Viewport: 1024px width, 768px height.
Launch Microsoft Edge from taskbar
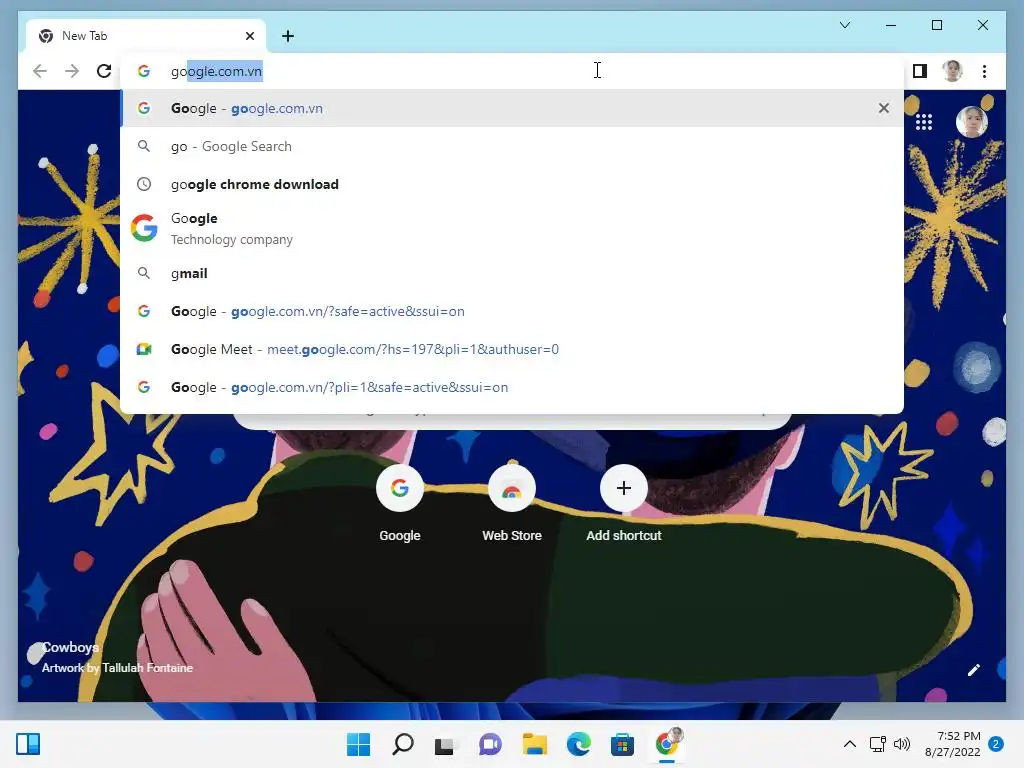(578, 744)
